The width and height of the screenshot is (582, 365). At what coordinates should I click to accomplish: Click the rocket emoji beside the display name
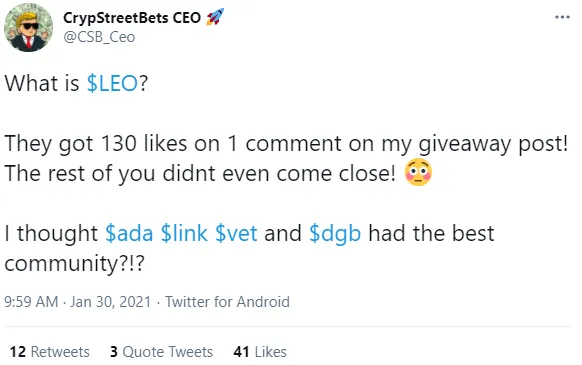tap(215, 17)
